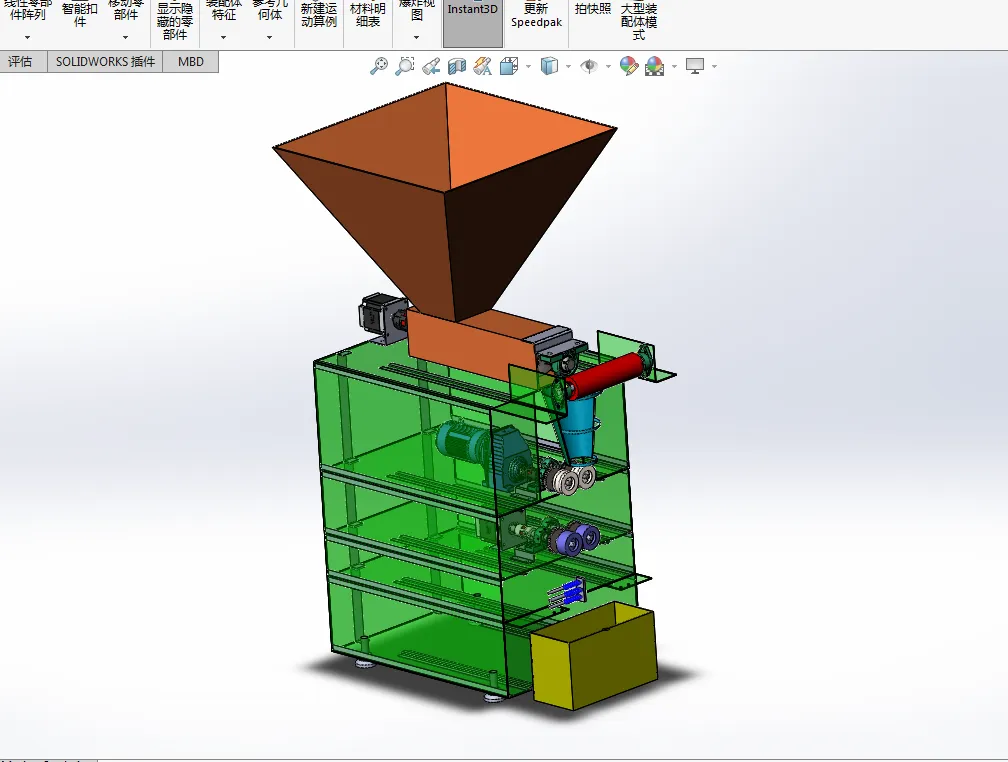Toggle the Instant3D button
Viewport: 1008px width, 762px height.
click(472, 23)
